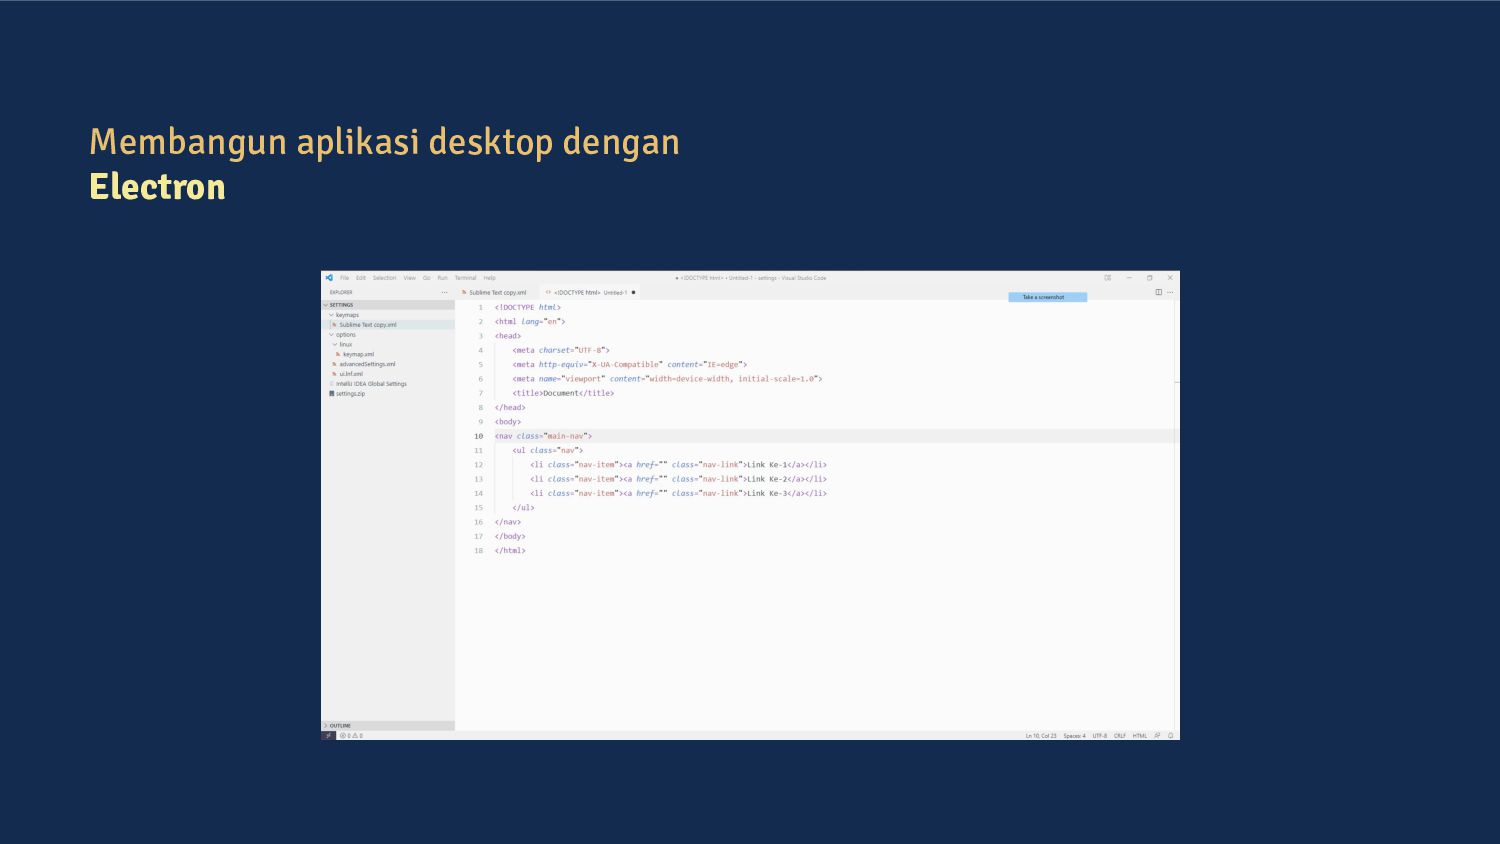Open the Go menu
The image size is (1500, 844).
(x=427, y=278)
